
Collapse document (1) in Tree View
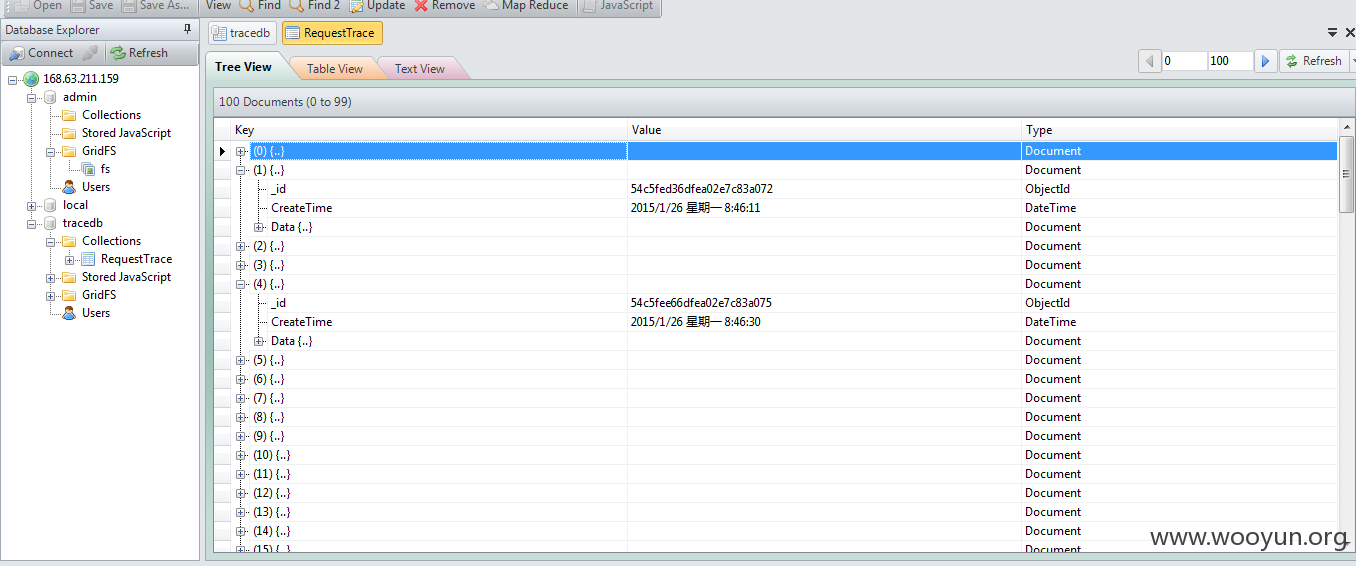[241, 170]
